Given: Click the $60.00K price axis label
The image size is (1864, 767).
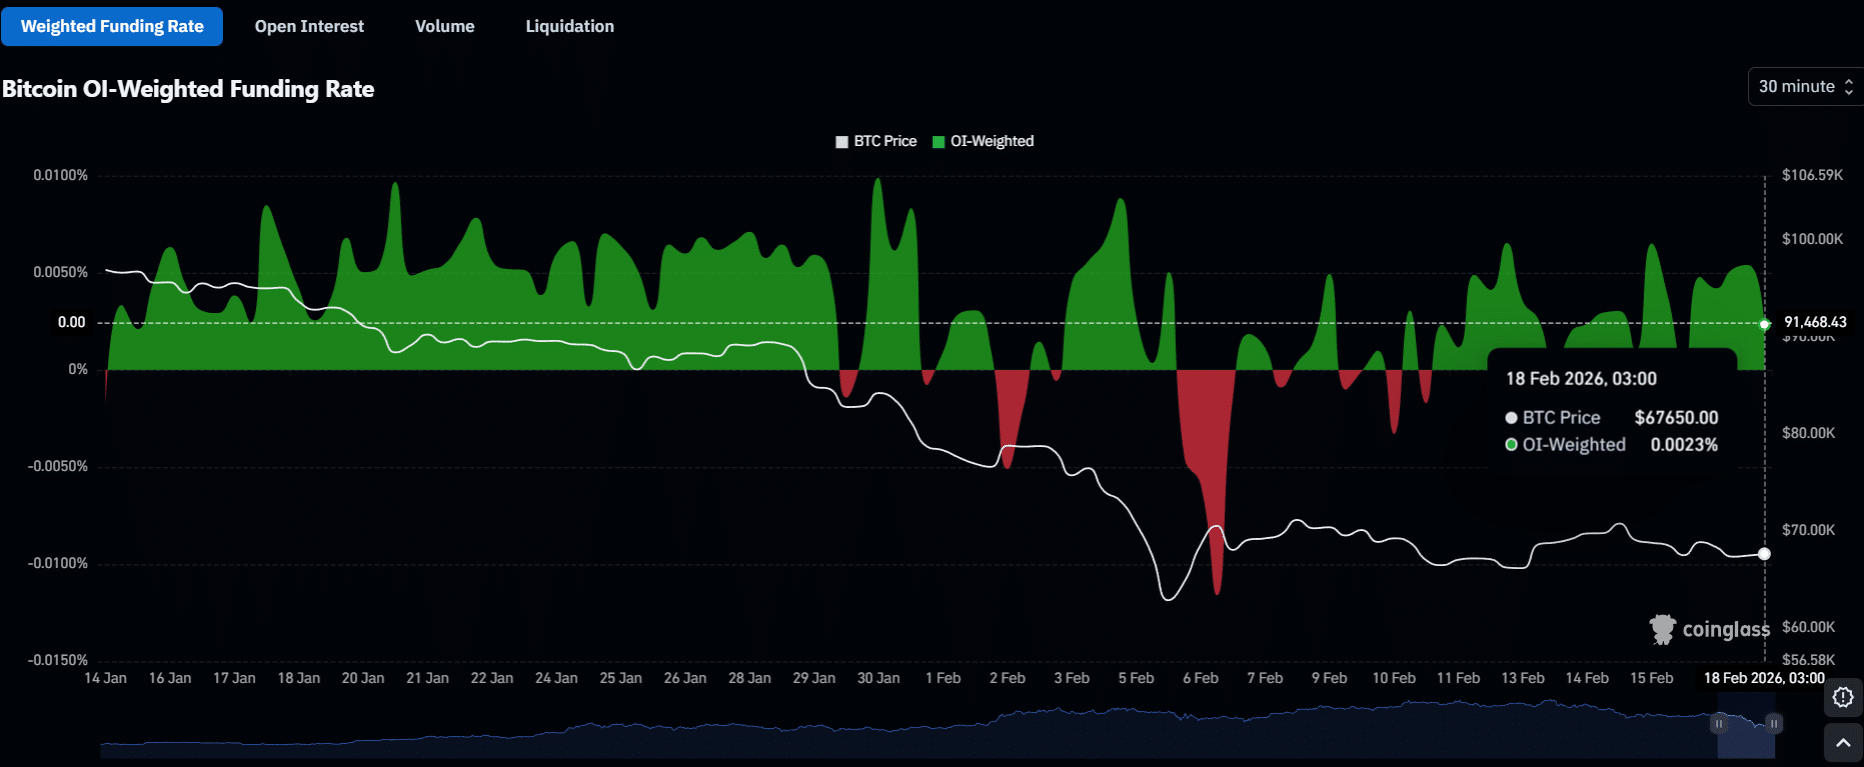Looking at the screenshot, I should (x=1808, y=627).
